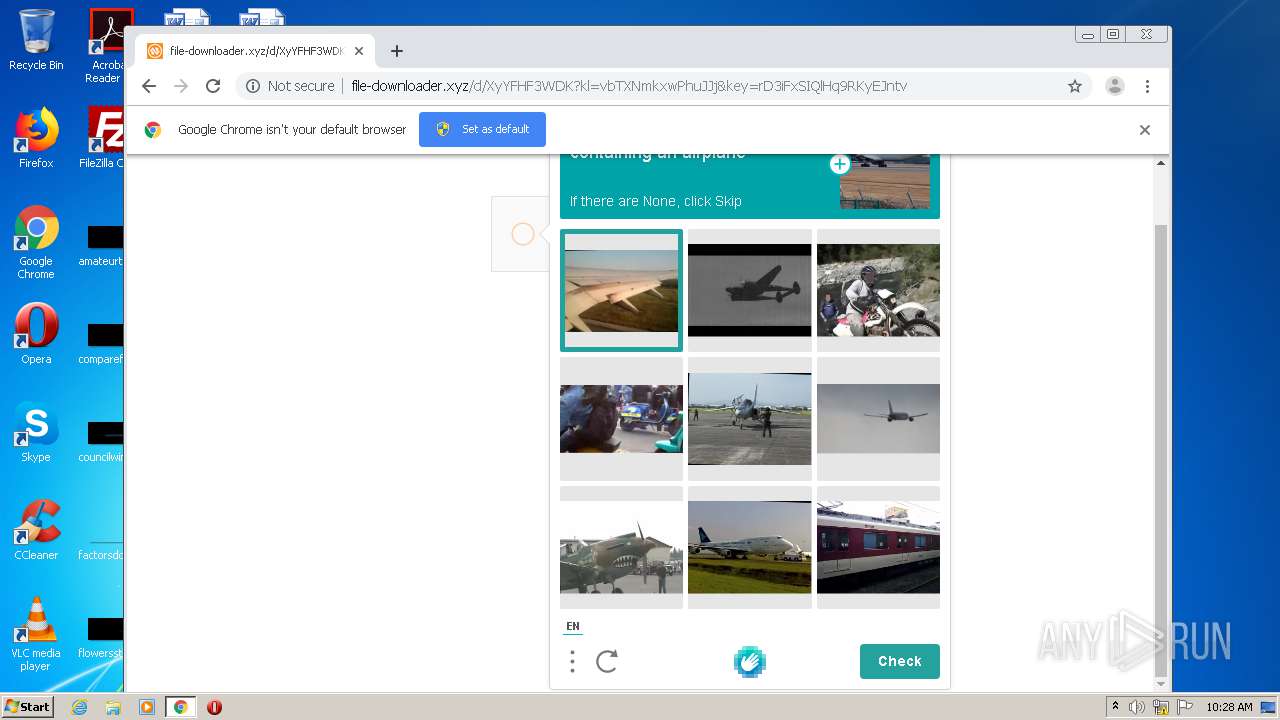Open VLC media player shortcut

(36, 634)
